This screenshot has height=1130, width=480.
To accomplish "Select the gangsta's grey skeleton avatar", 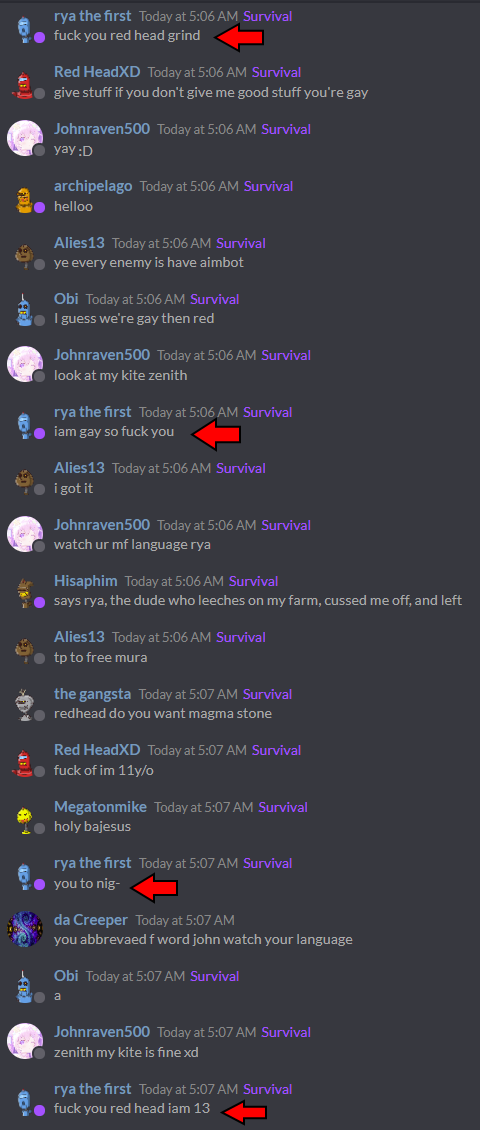I will (25, 705).
